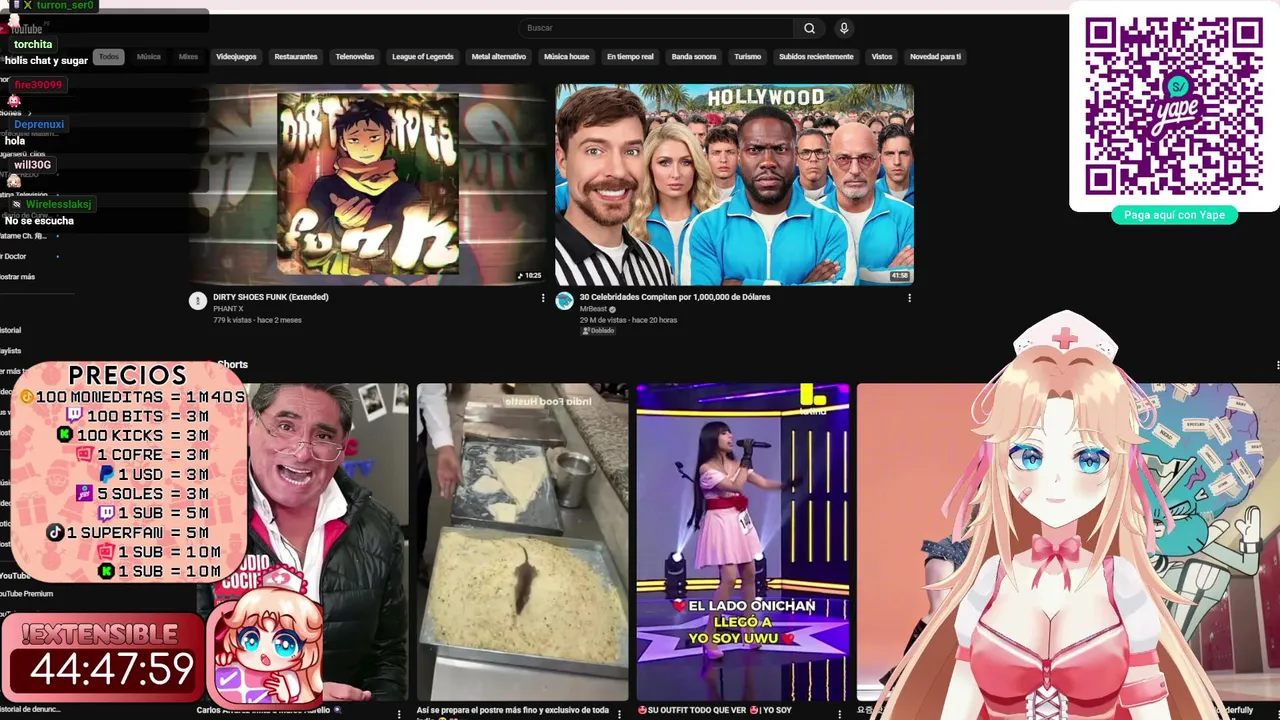Activate voice search microphone icon
The image size is (1280, 720).
pos(844,28)
